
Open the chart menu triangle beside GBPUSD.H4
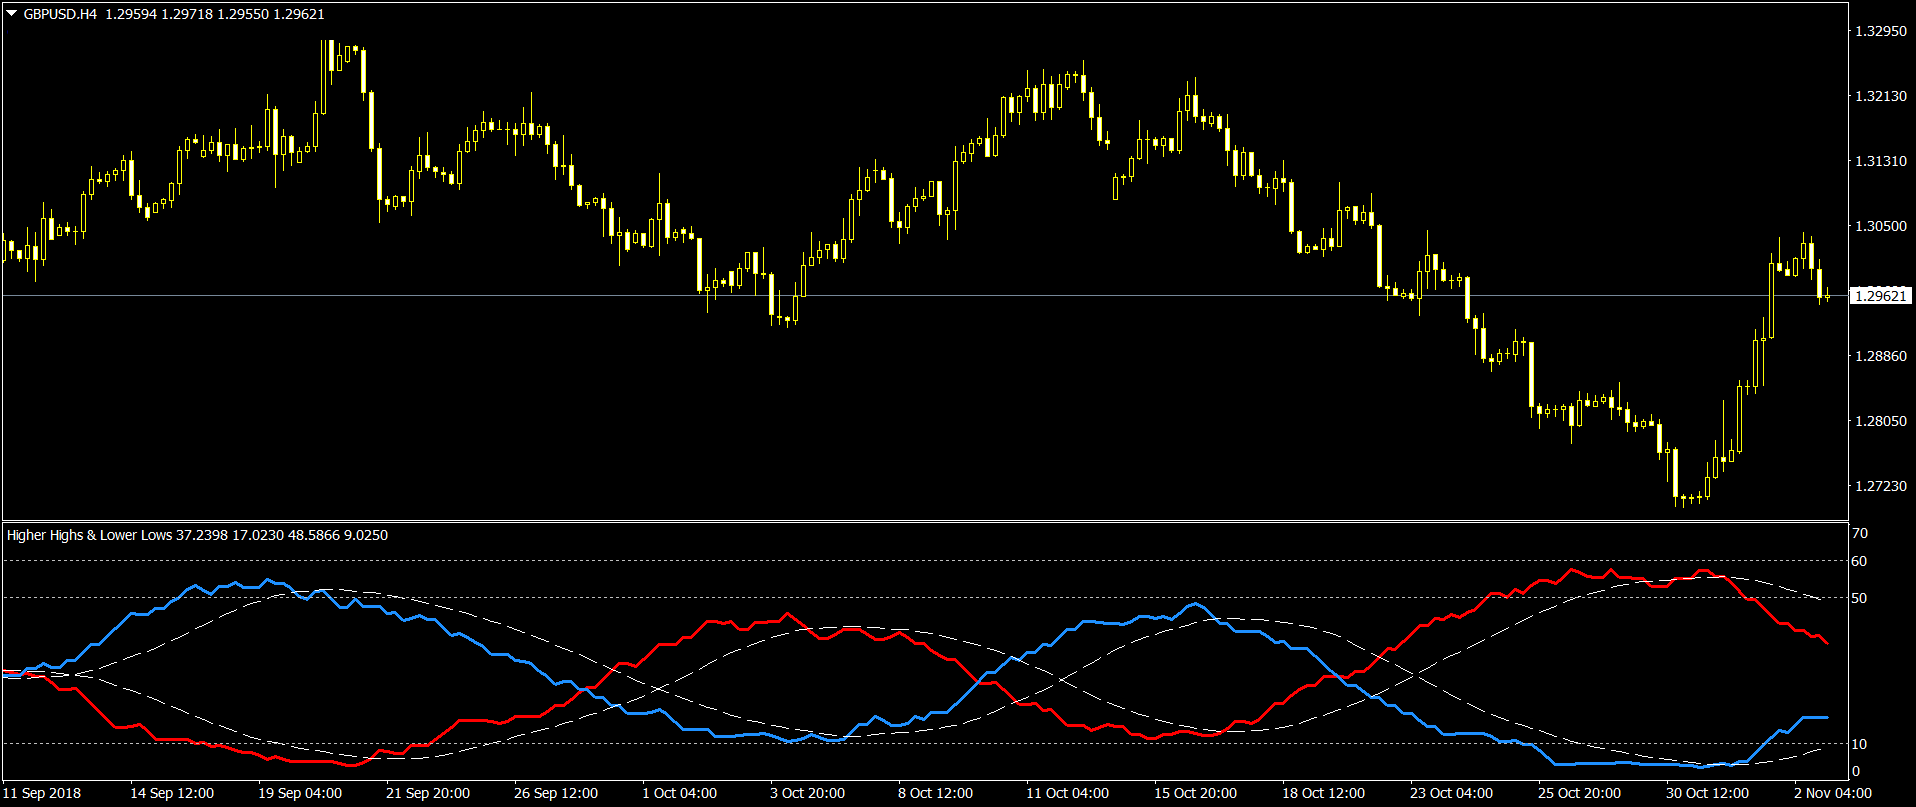pos(11,14)
